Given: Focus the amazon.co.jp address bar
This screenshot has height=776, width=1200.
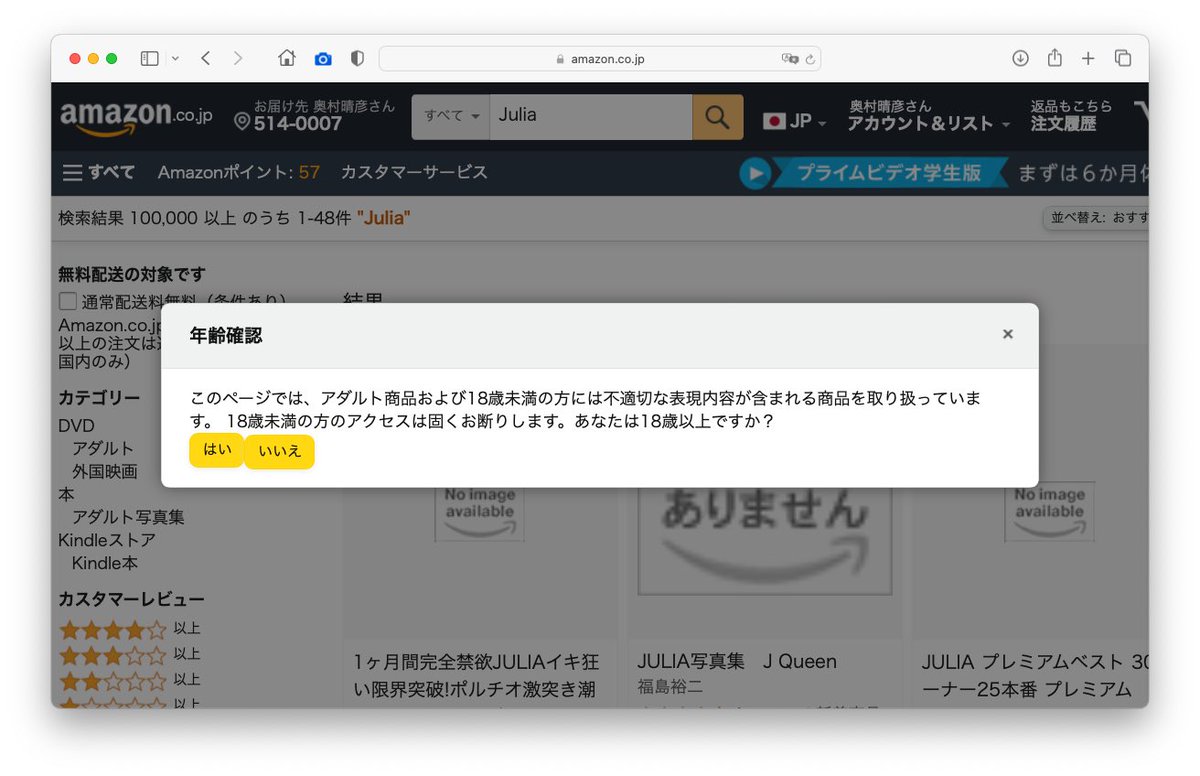Looking at the screenshot, I should pyautogui.click(x=600, y=59).
